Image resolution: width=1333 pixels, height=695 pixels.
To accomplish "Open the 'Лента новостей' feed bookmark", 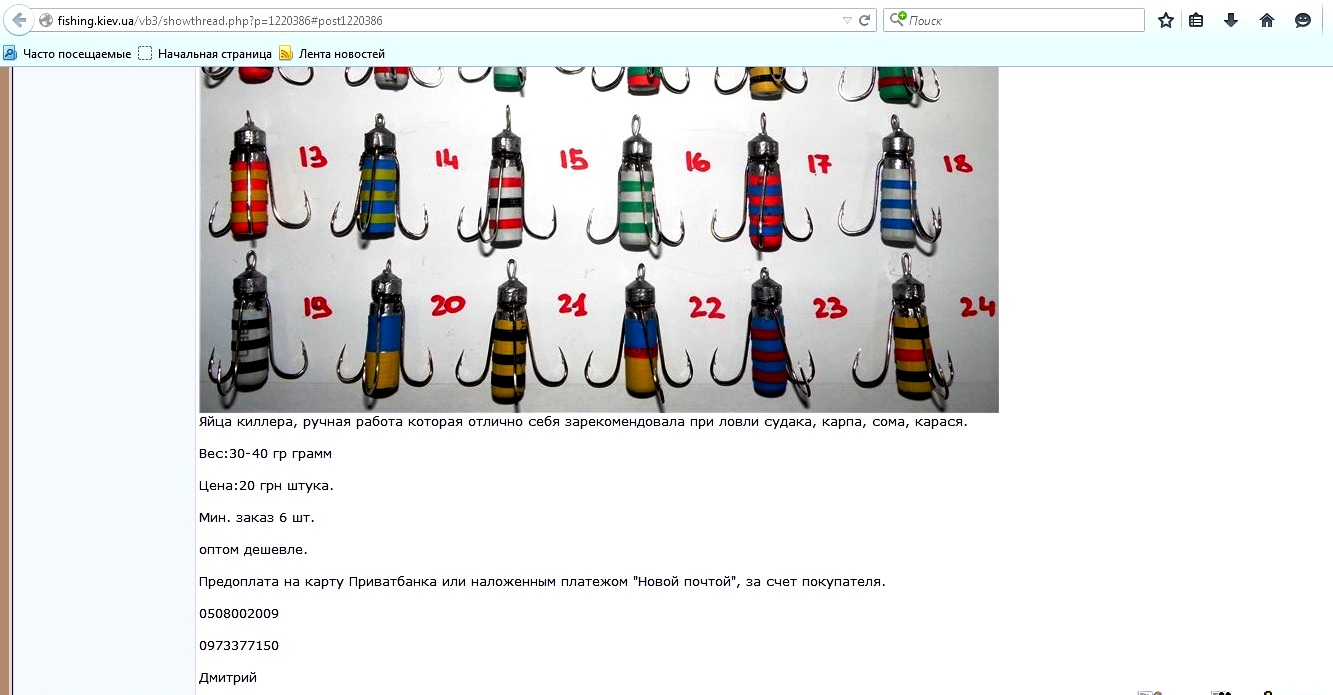I will click(332, 53).
